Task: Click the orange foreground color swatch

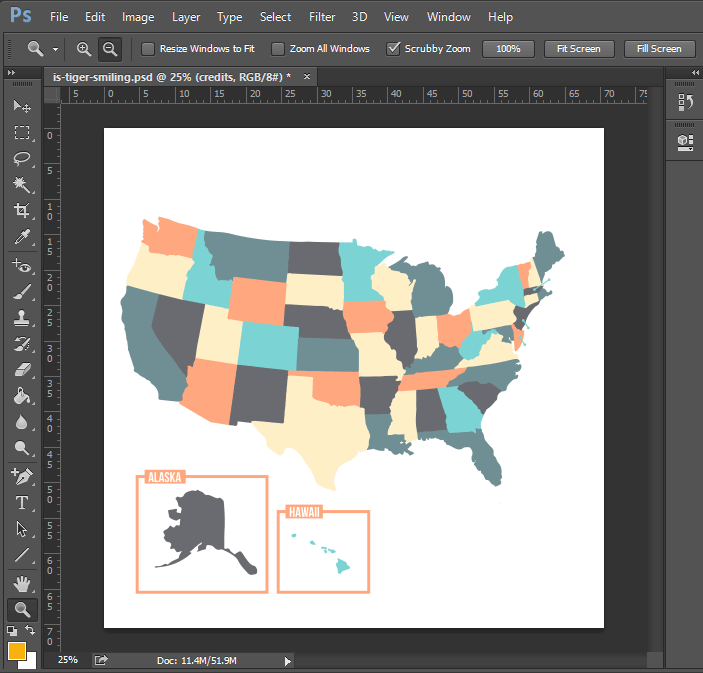Action: coord(17,651)
